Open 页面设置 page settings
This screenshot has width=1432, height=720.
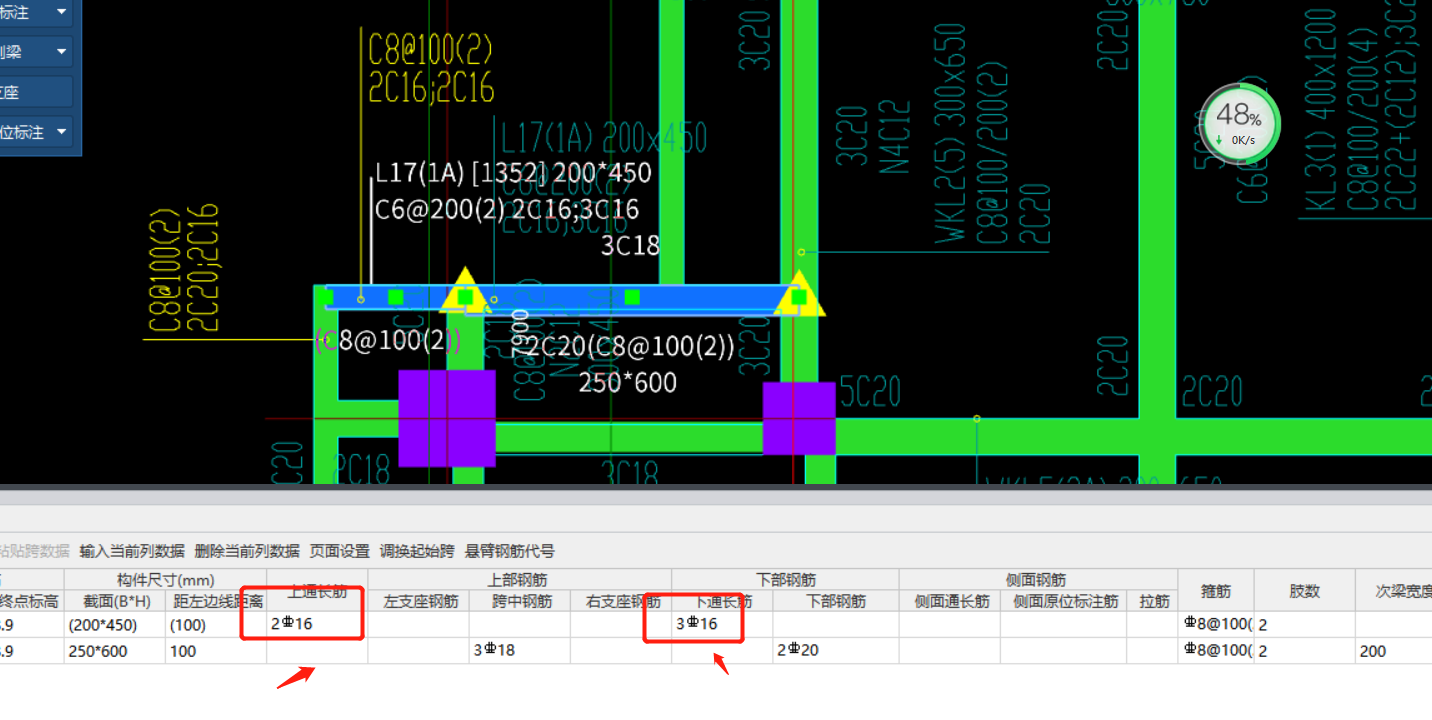tap(340, 551)
